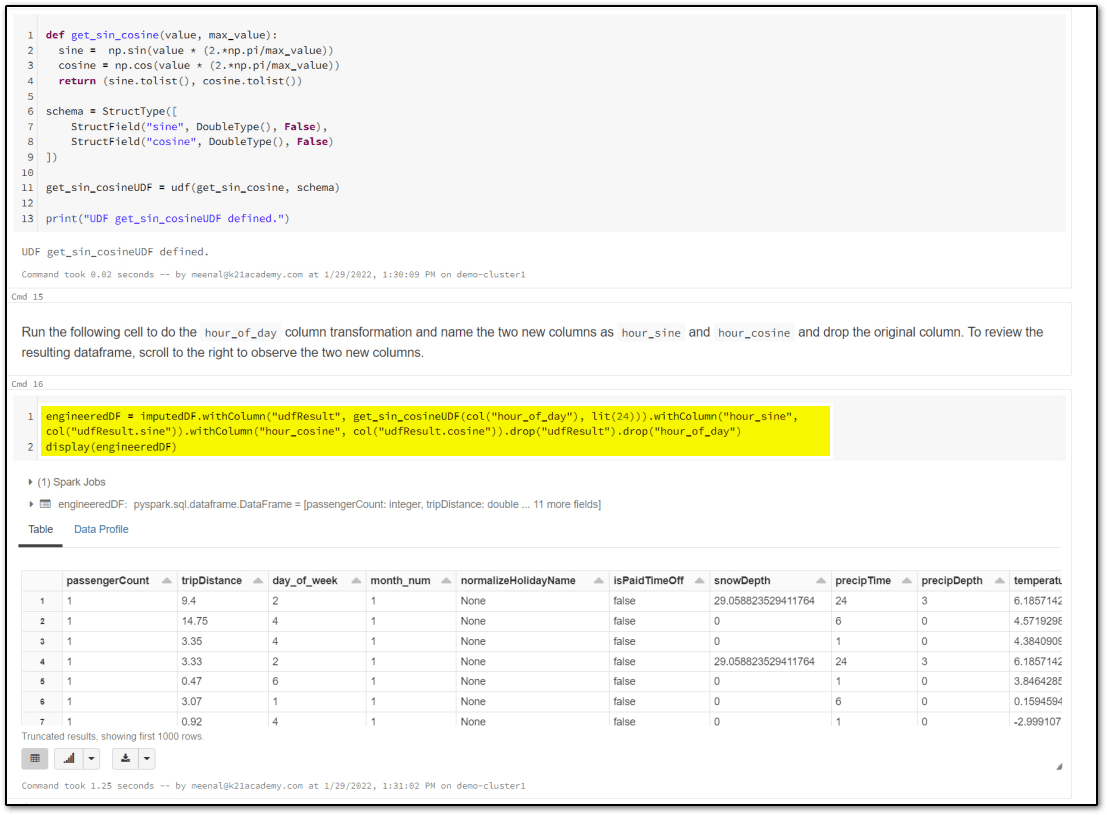Select the Table tab
1107x815 pixels.
click(40, 529)
